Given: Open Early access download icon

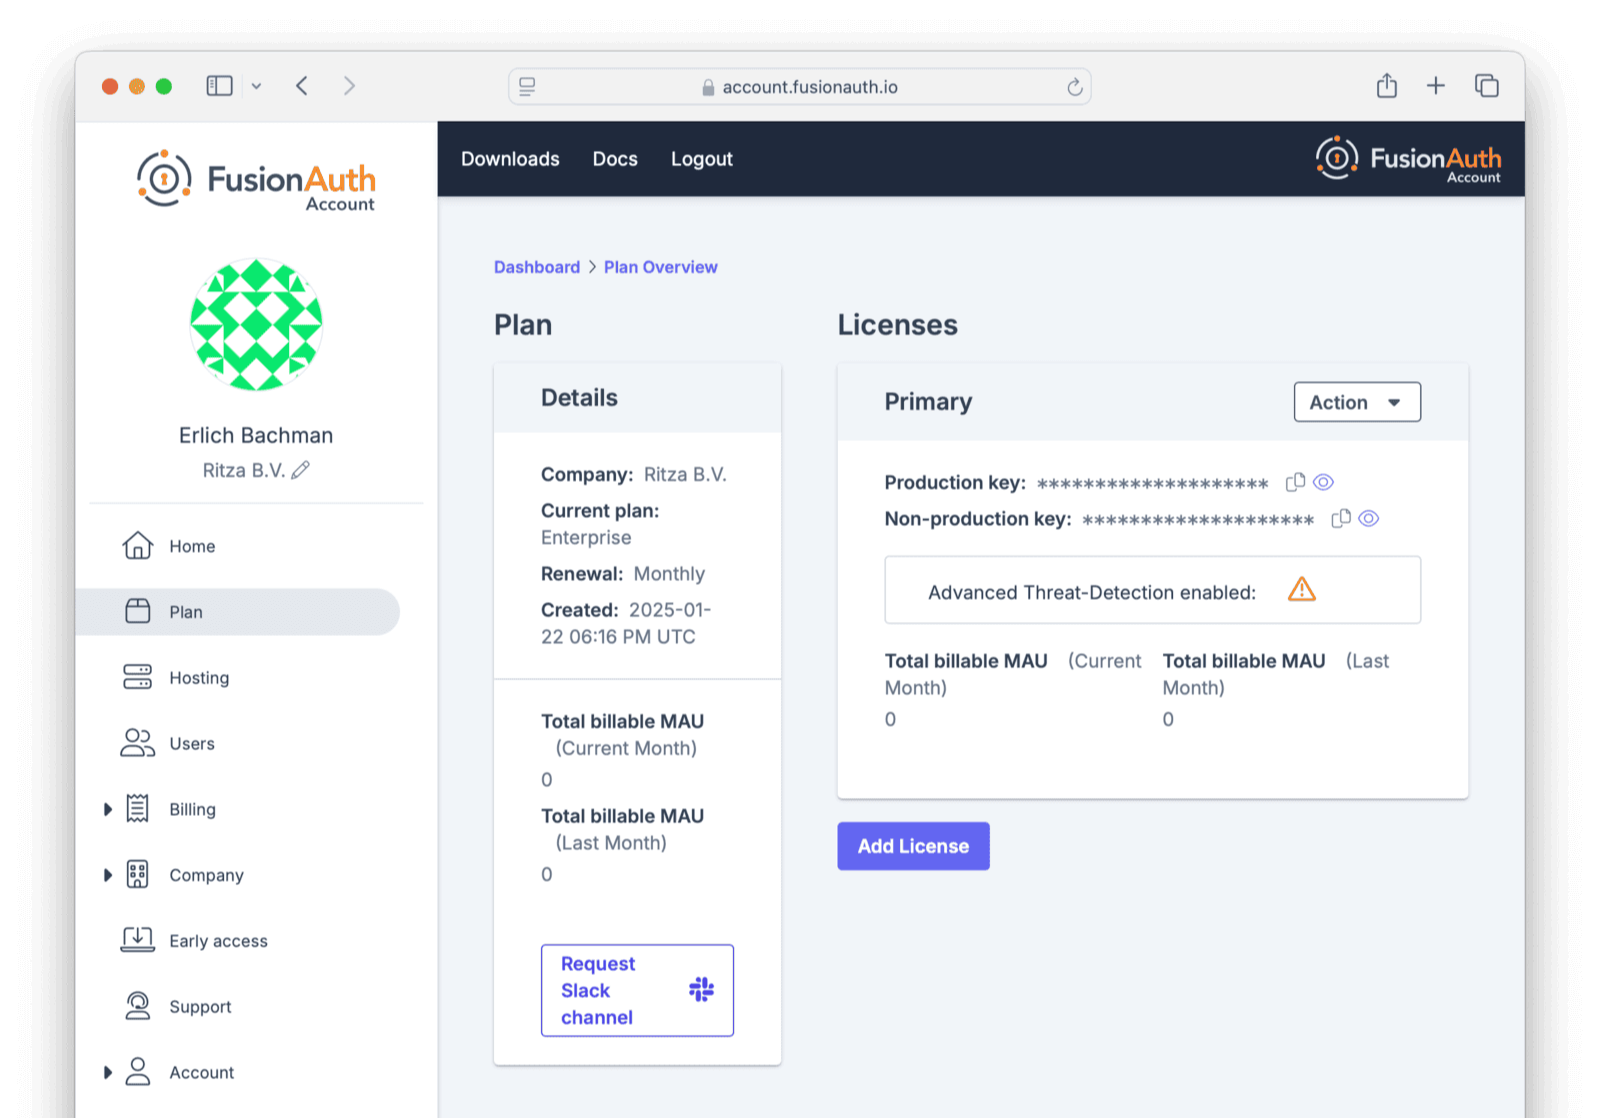Looking at the screenshot, I should (138, 940).
